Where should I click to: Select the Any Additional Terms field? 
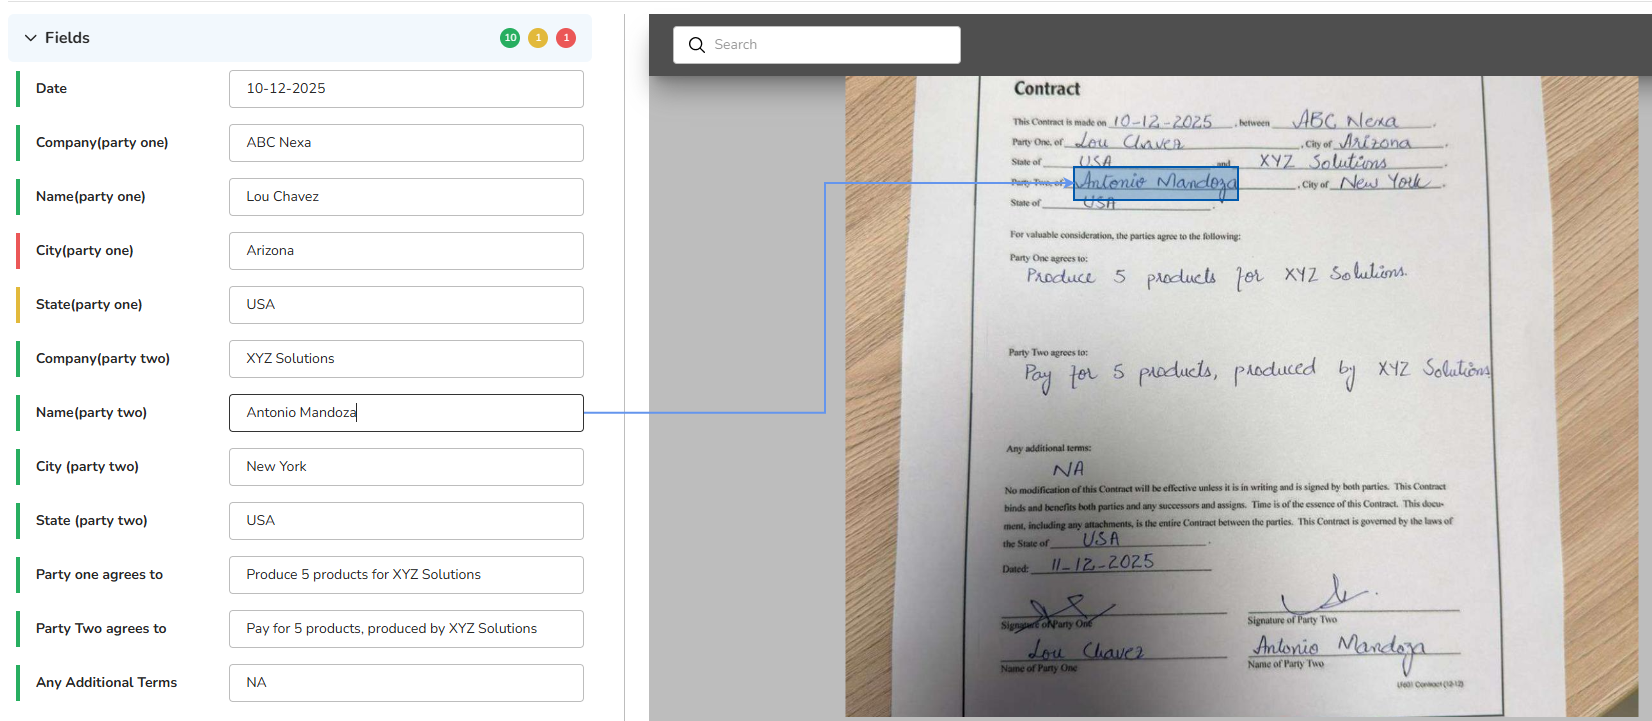[x=406, y=683]
